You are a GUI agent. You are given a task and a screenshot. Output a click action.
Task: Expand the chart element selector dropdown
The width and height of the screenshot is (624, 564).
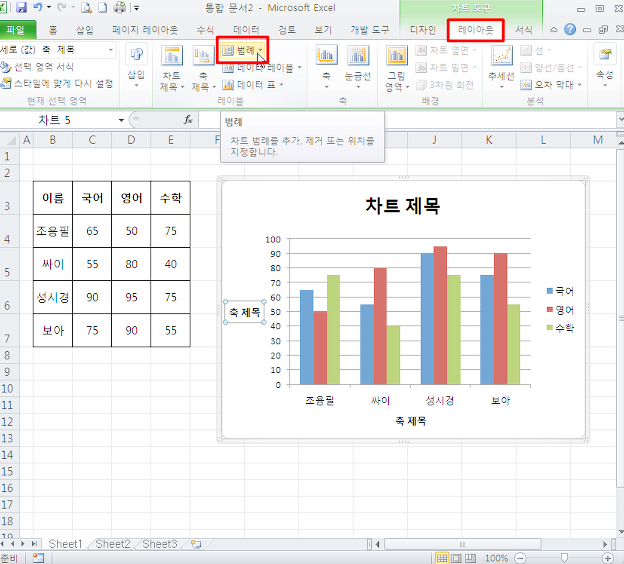[111, 50]
